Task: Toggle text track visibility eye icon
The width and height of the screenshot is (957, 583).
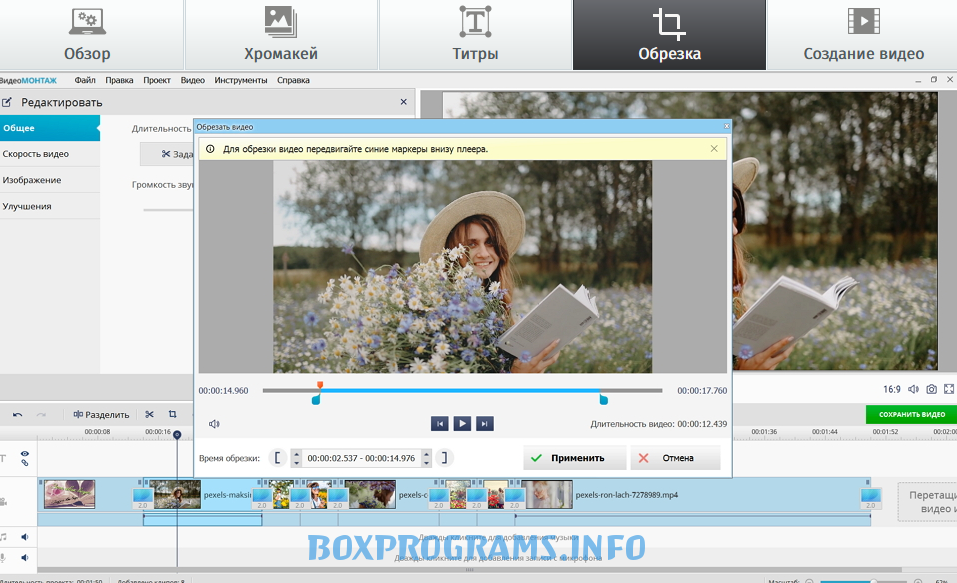Action: [24, 454]
